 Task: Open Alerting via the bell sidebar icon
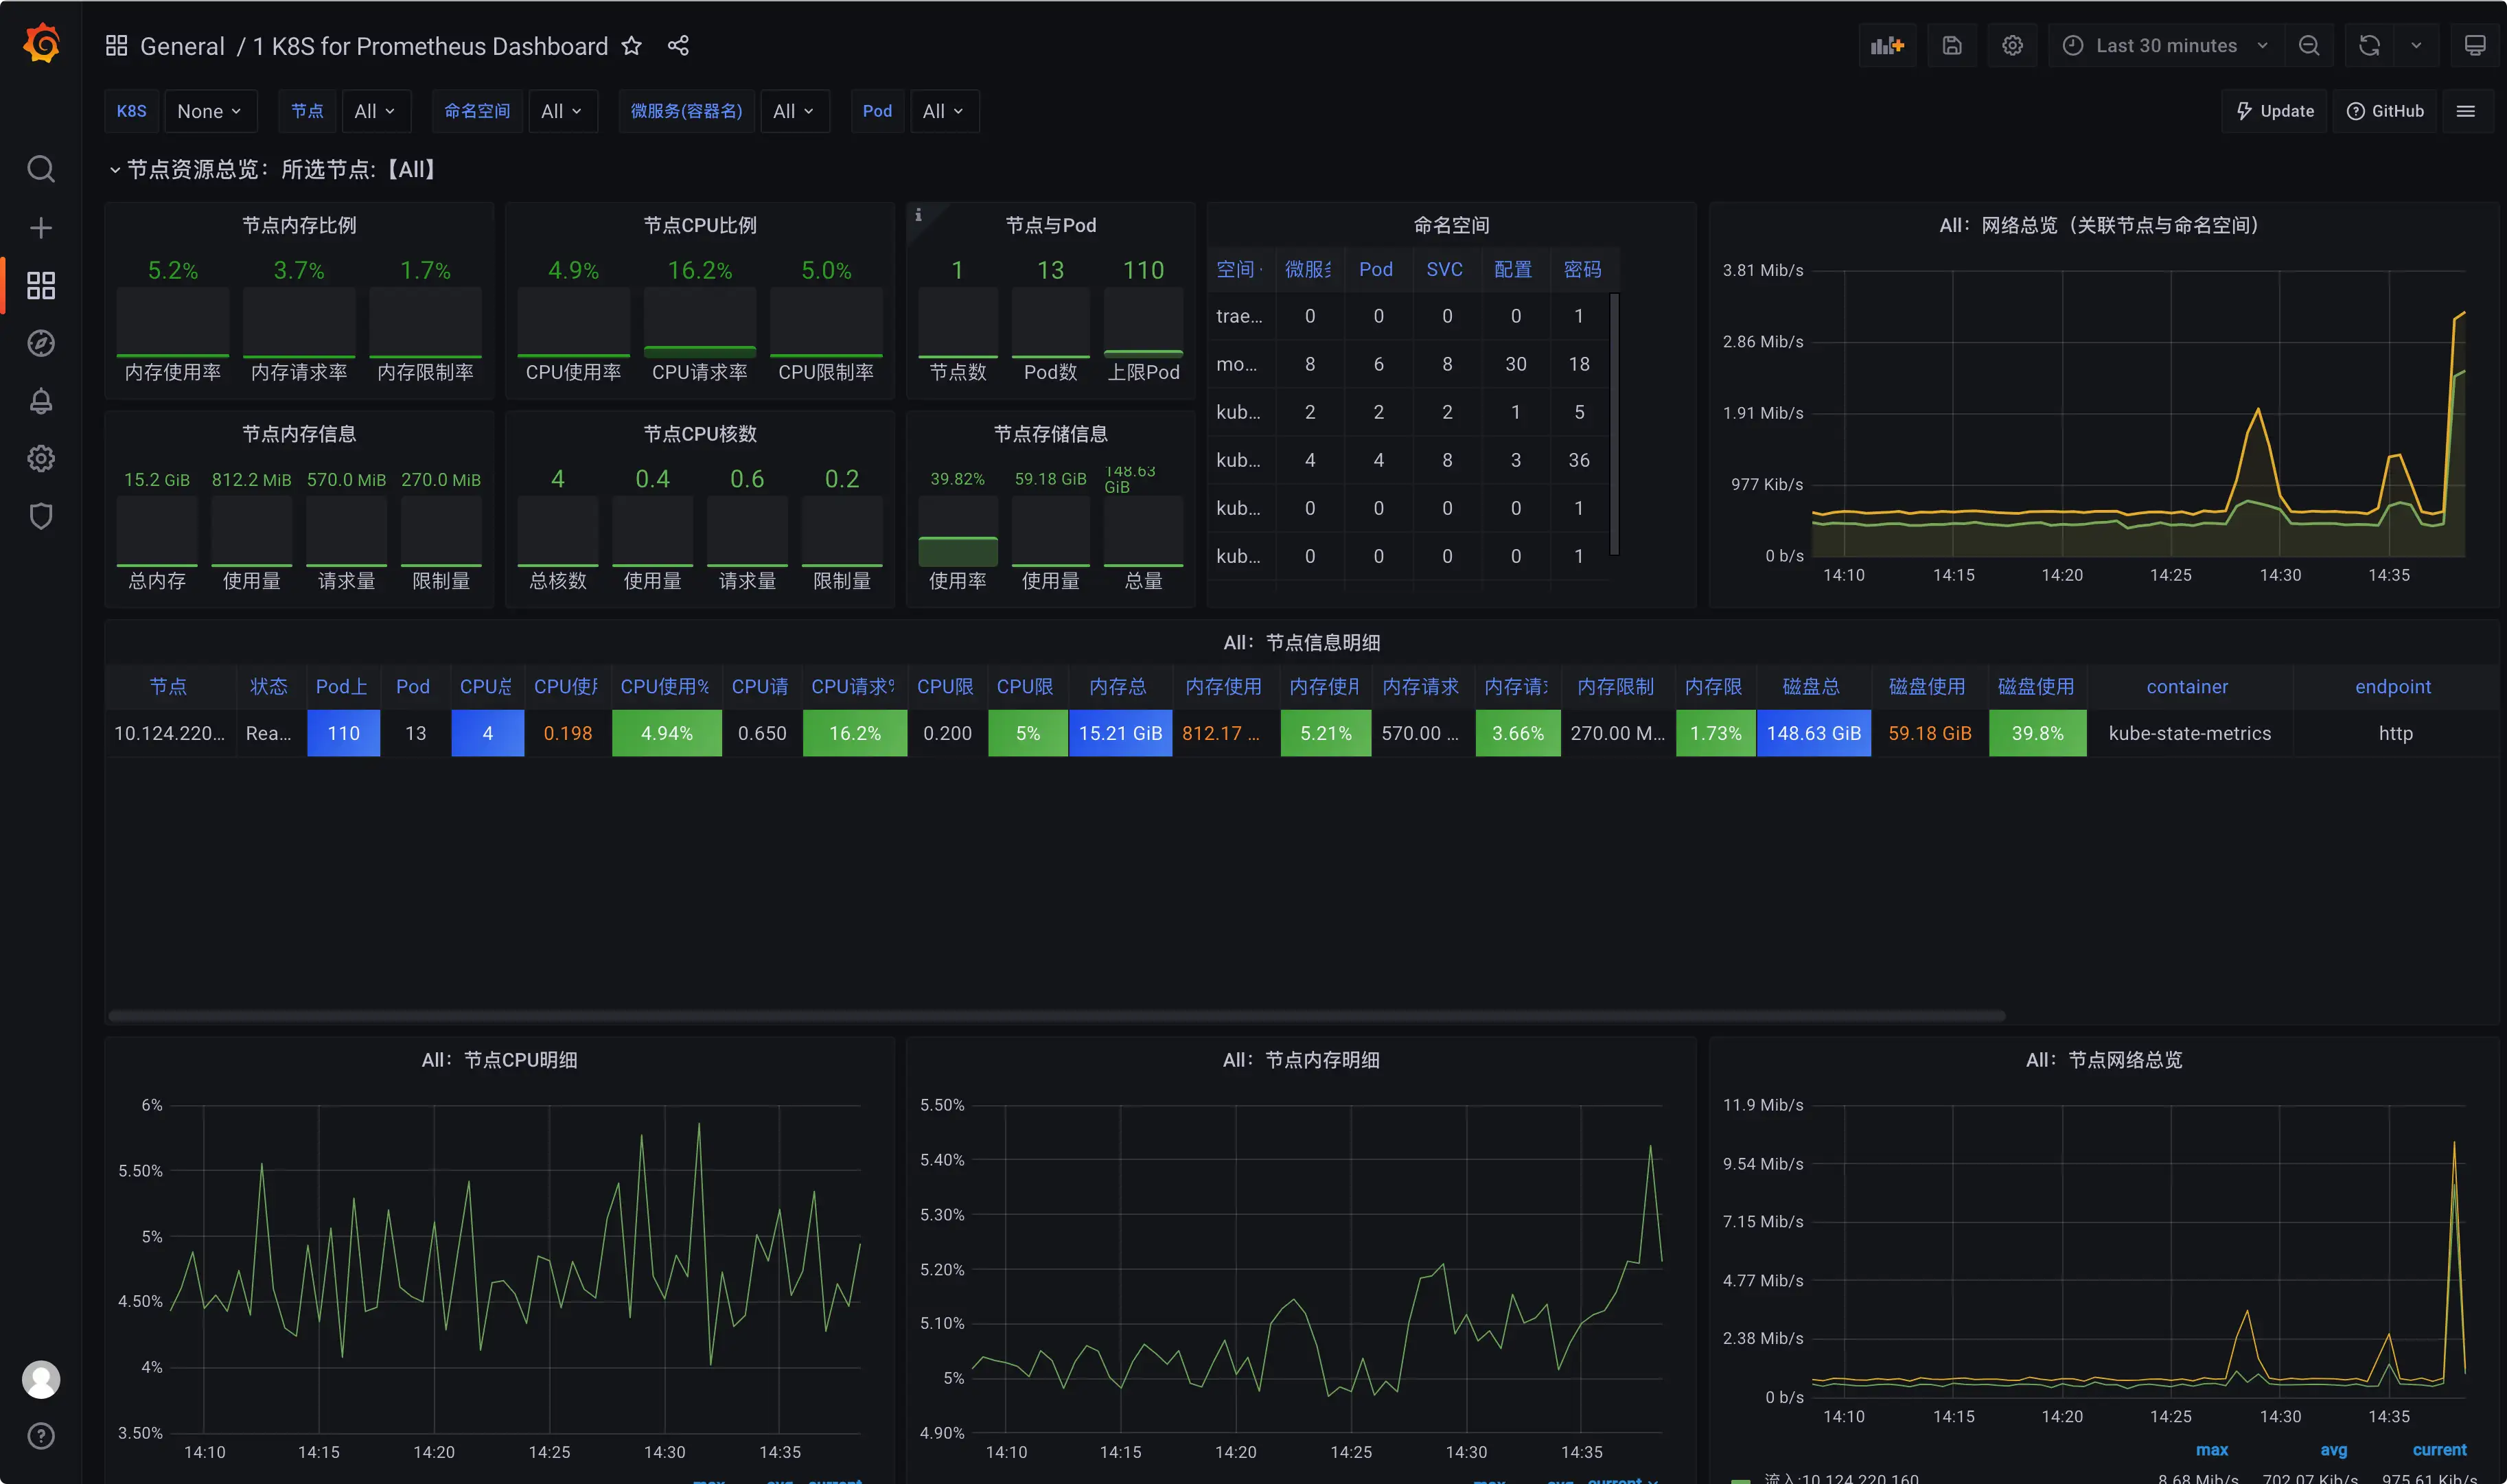pos(41,401)
